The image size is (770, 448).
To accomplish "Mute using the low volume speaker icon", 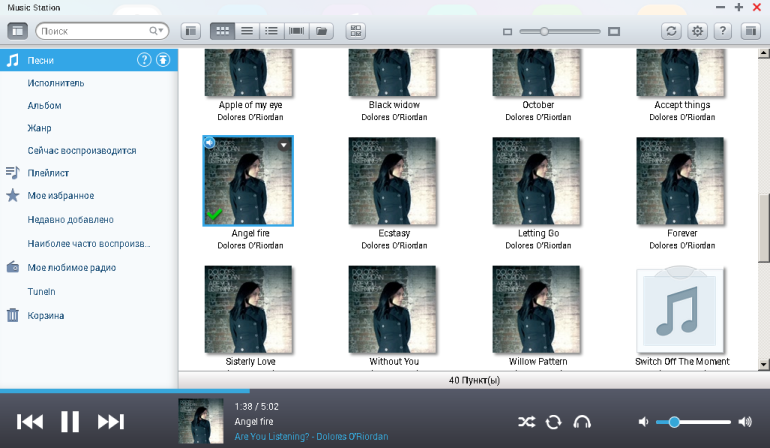I will pyautogui.click(x=643, y=421).
